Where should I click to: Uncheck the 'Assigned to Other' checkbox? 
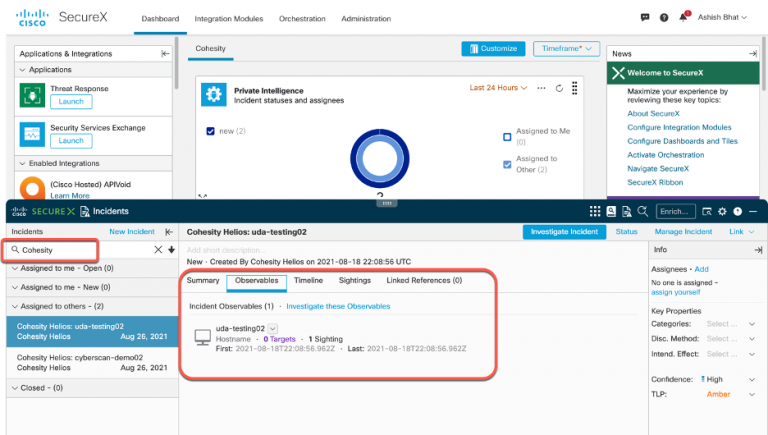tap(507, 164)
